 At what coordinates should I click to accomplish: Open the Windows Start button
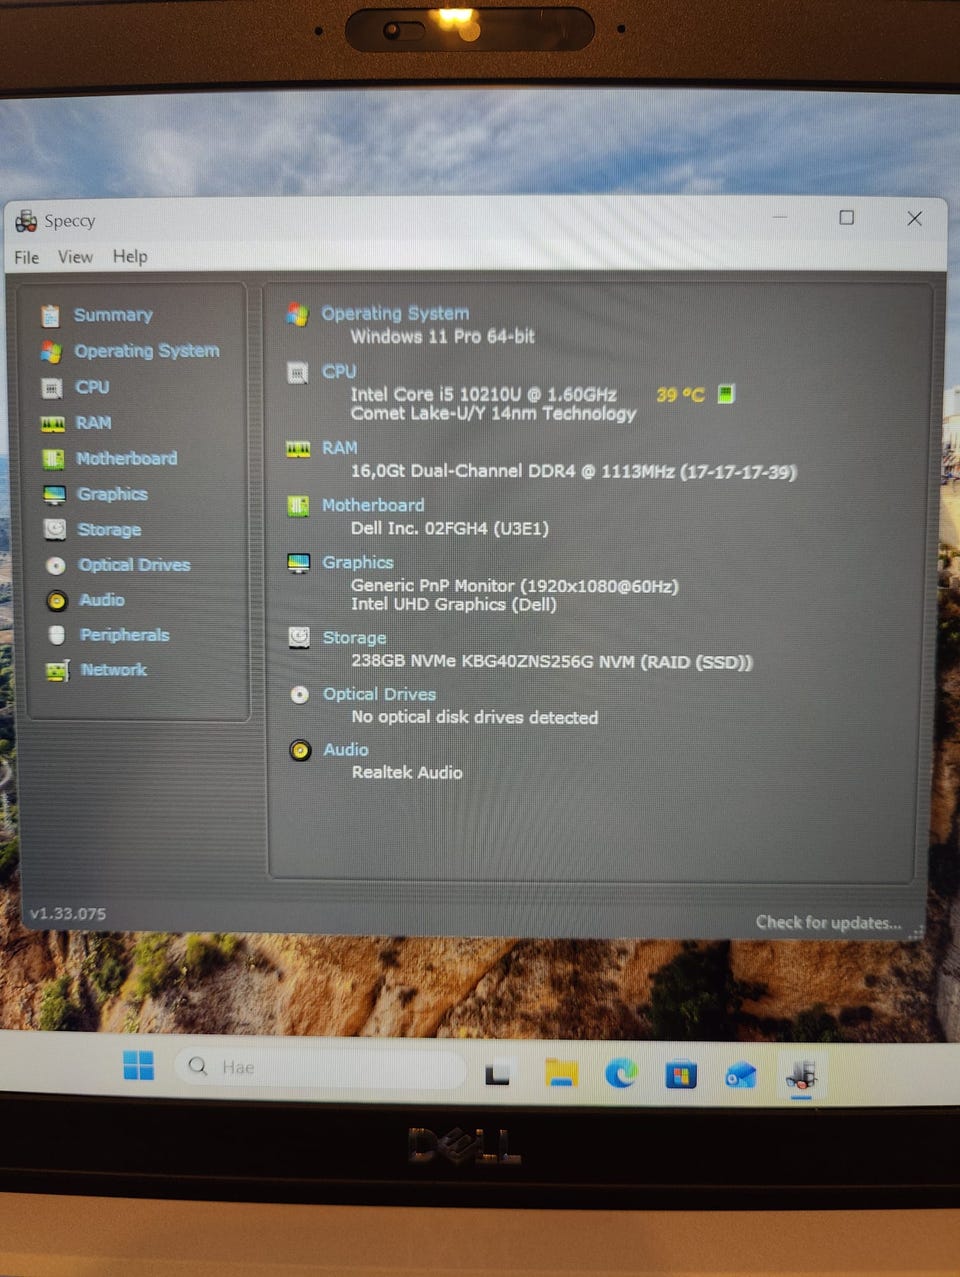pos(138,1066)
